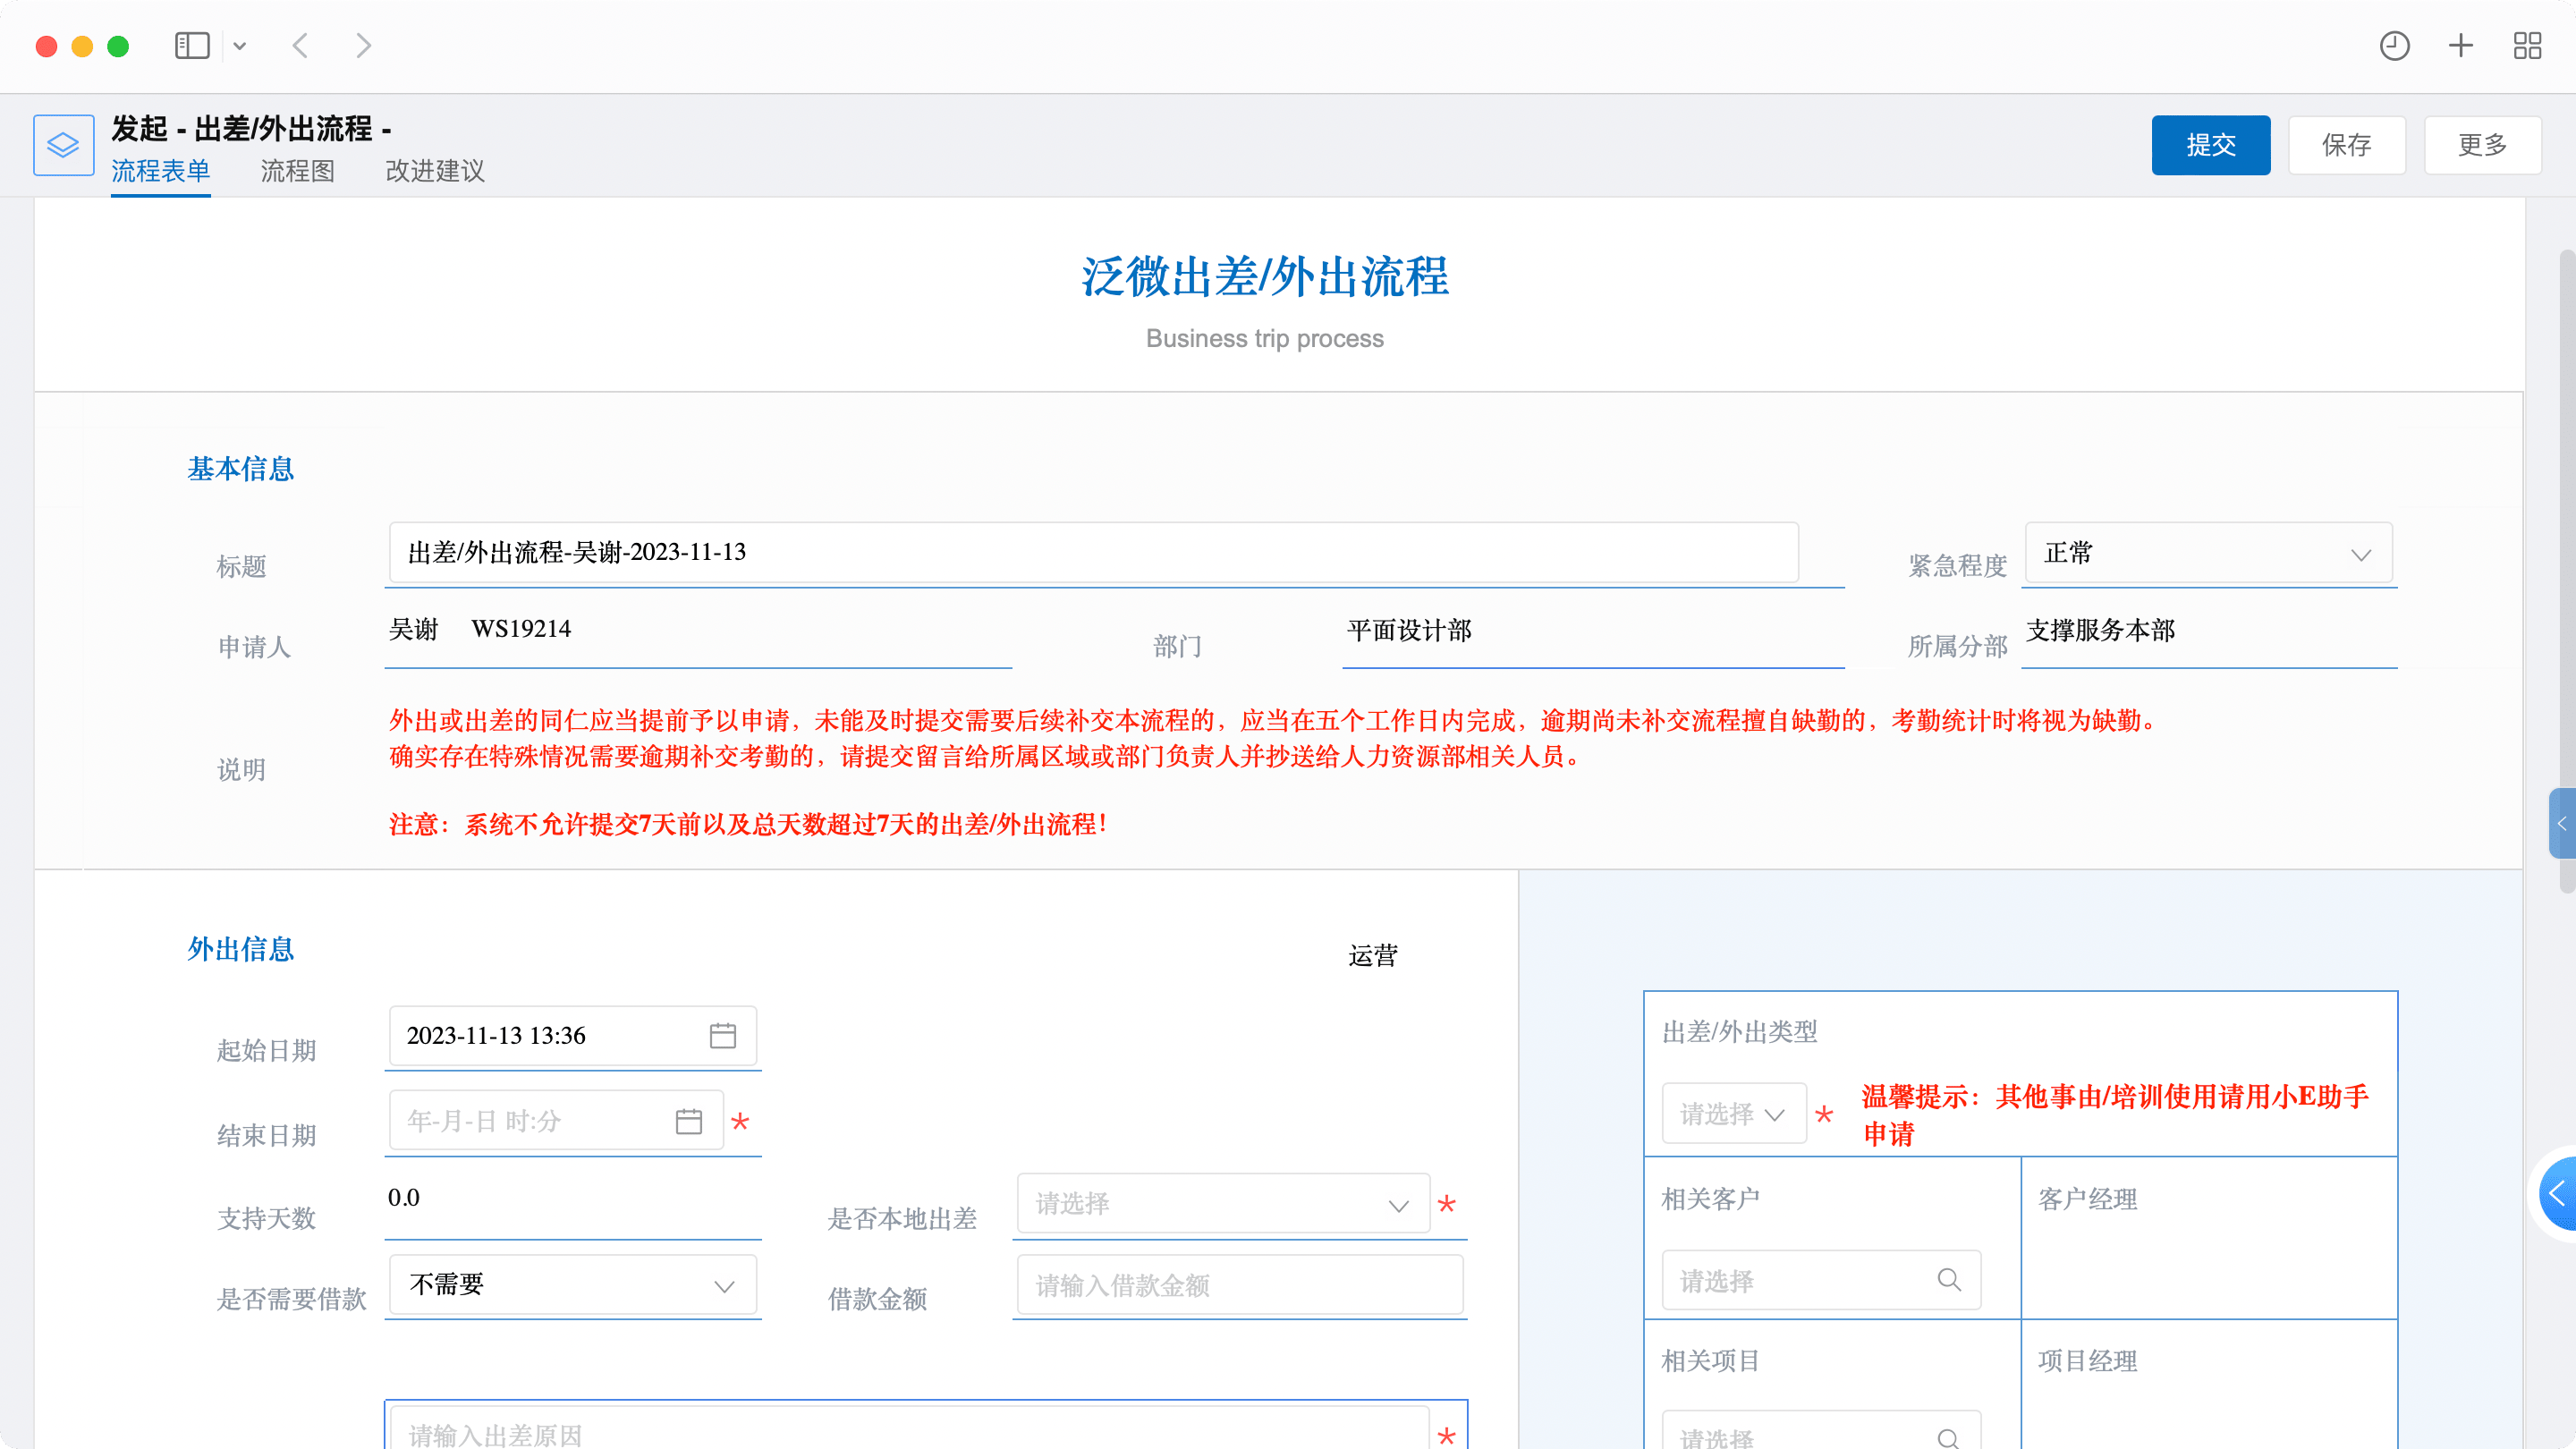2576x1449 pixels.
Task: Click employee ID WS19214
Action: (521, 629)
